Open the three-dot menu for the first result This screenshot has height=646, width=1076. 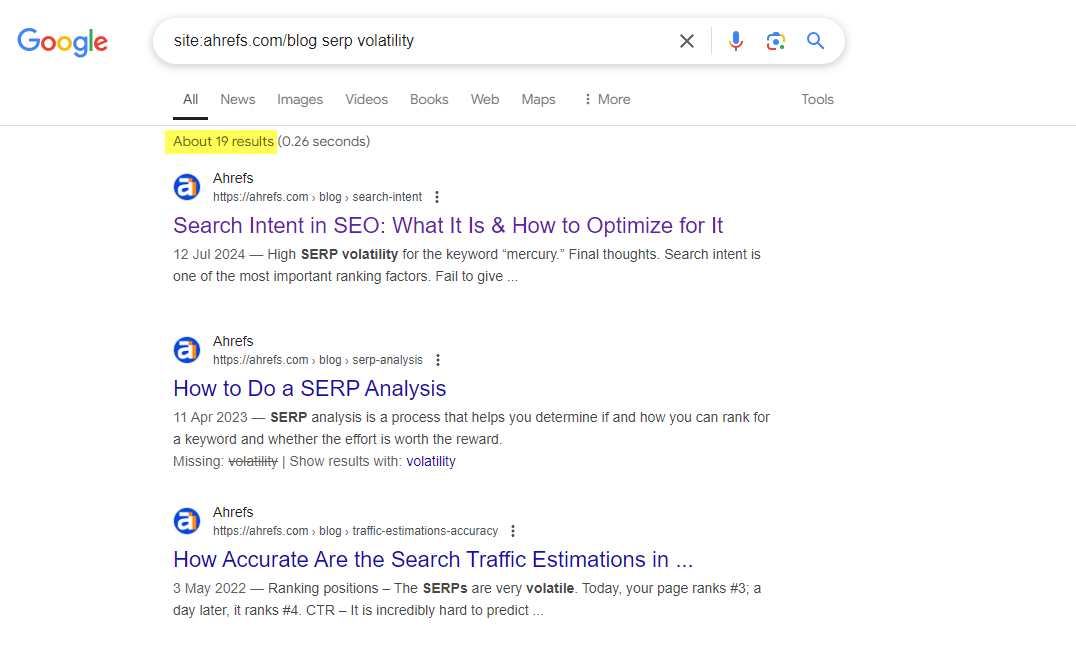[x=437, y=197]
